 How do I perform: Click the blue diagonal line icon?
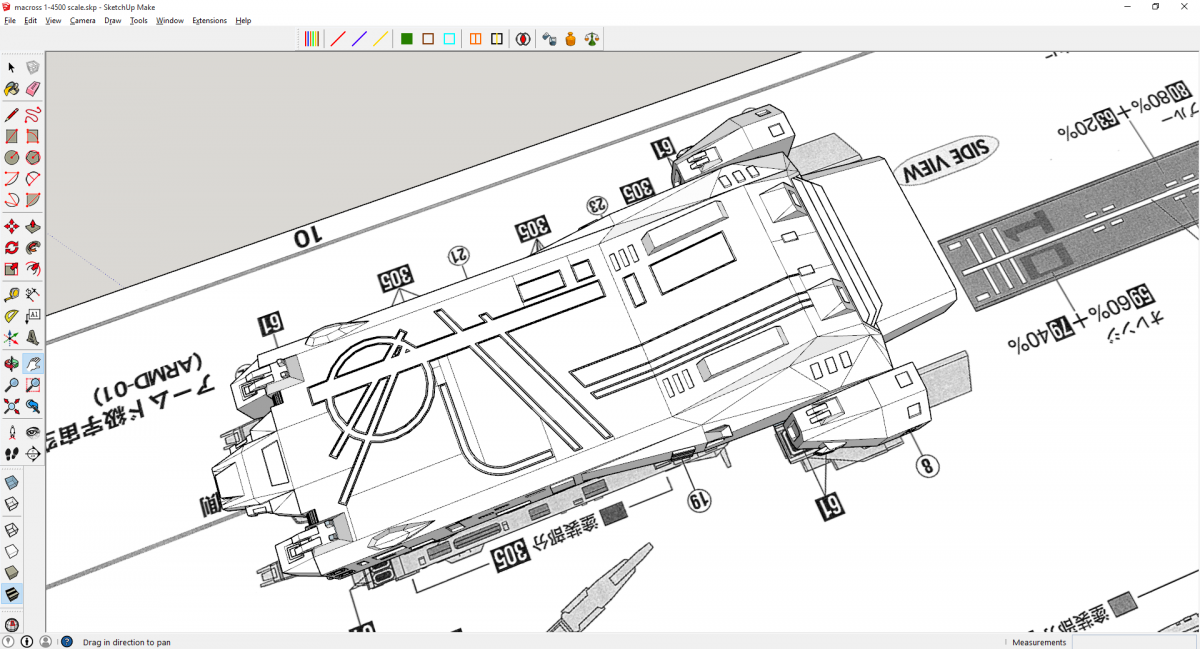pyautogui.click(x=359, y=39)
